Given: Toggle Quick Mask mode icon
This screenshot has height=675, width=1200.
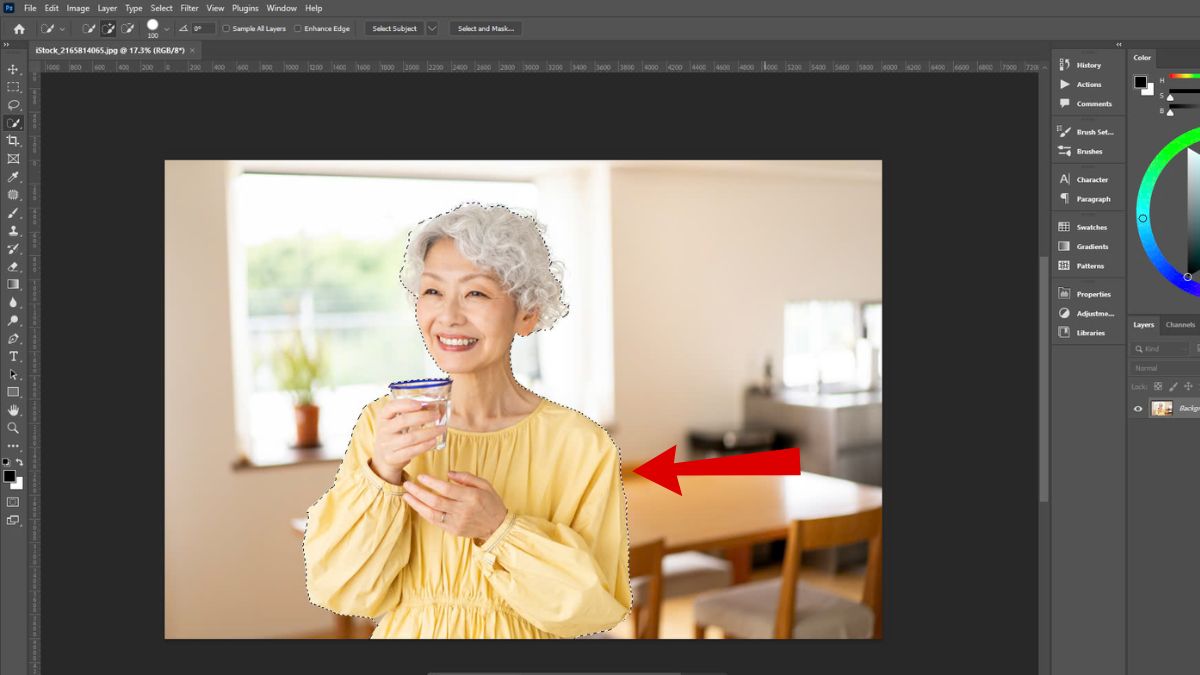Looking at the screenshot, I should pos(13,502).
